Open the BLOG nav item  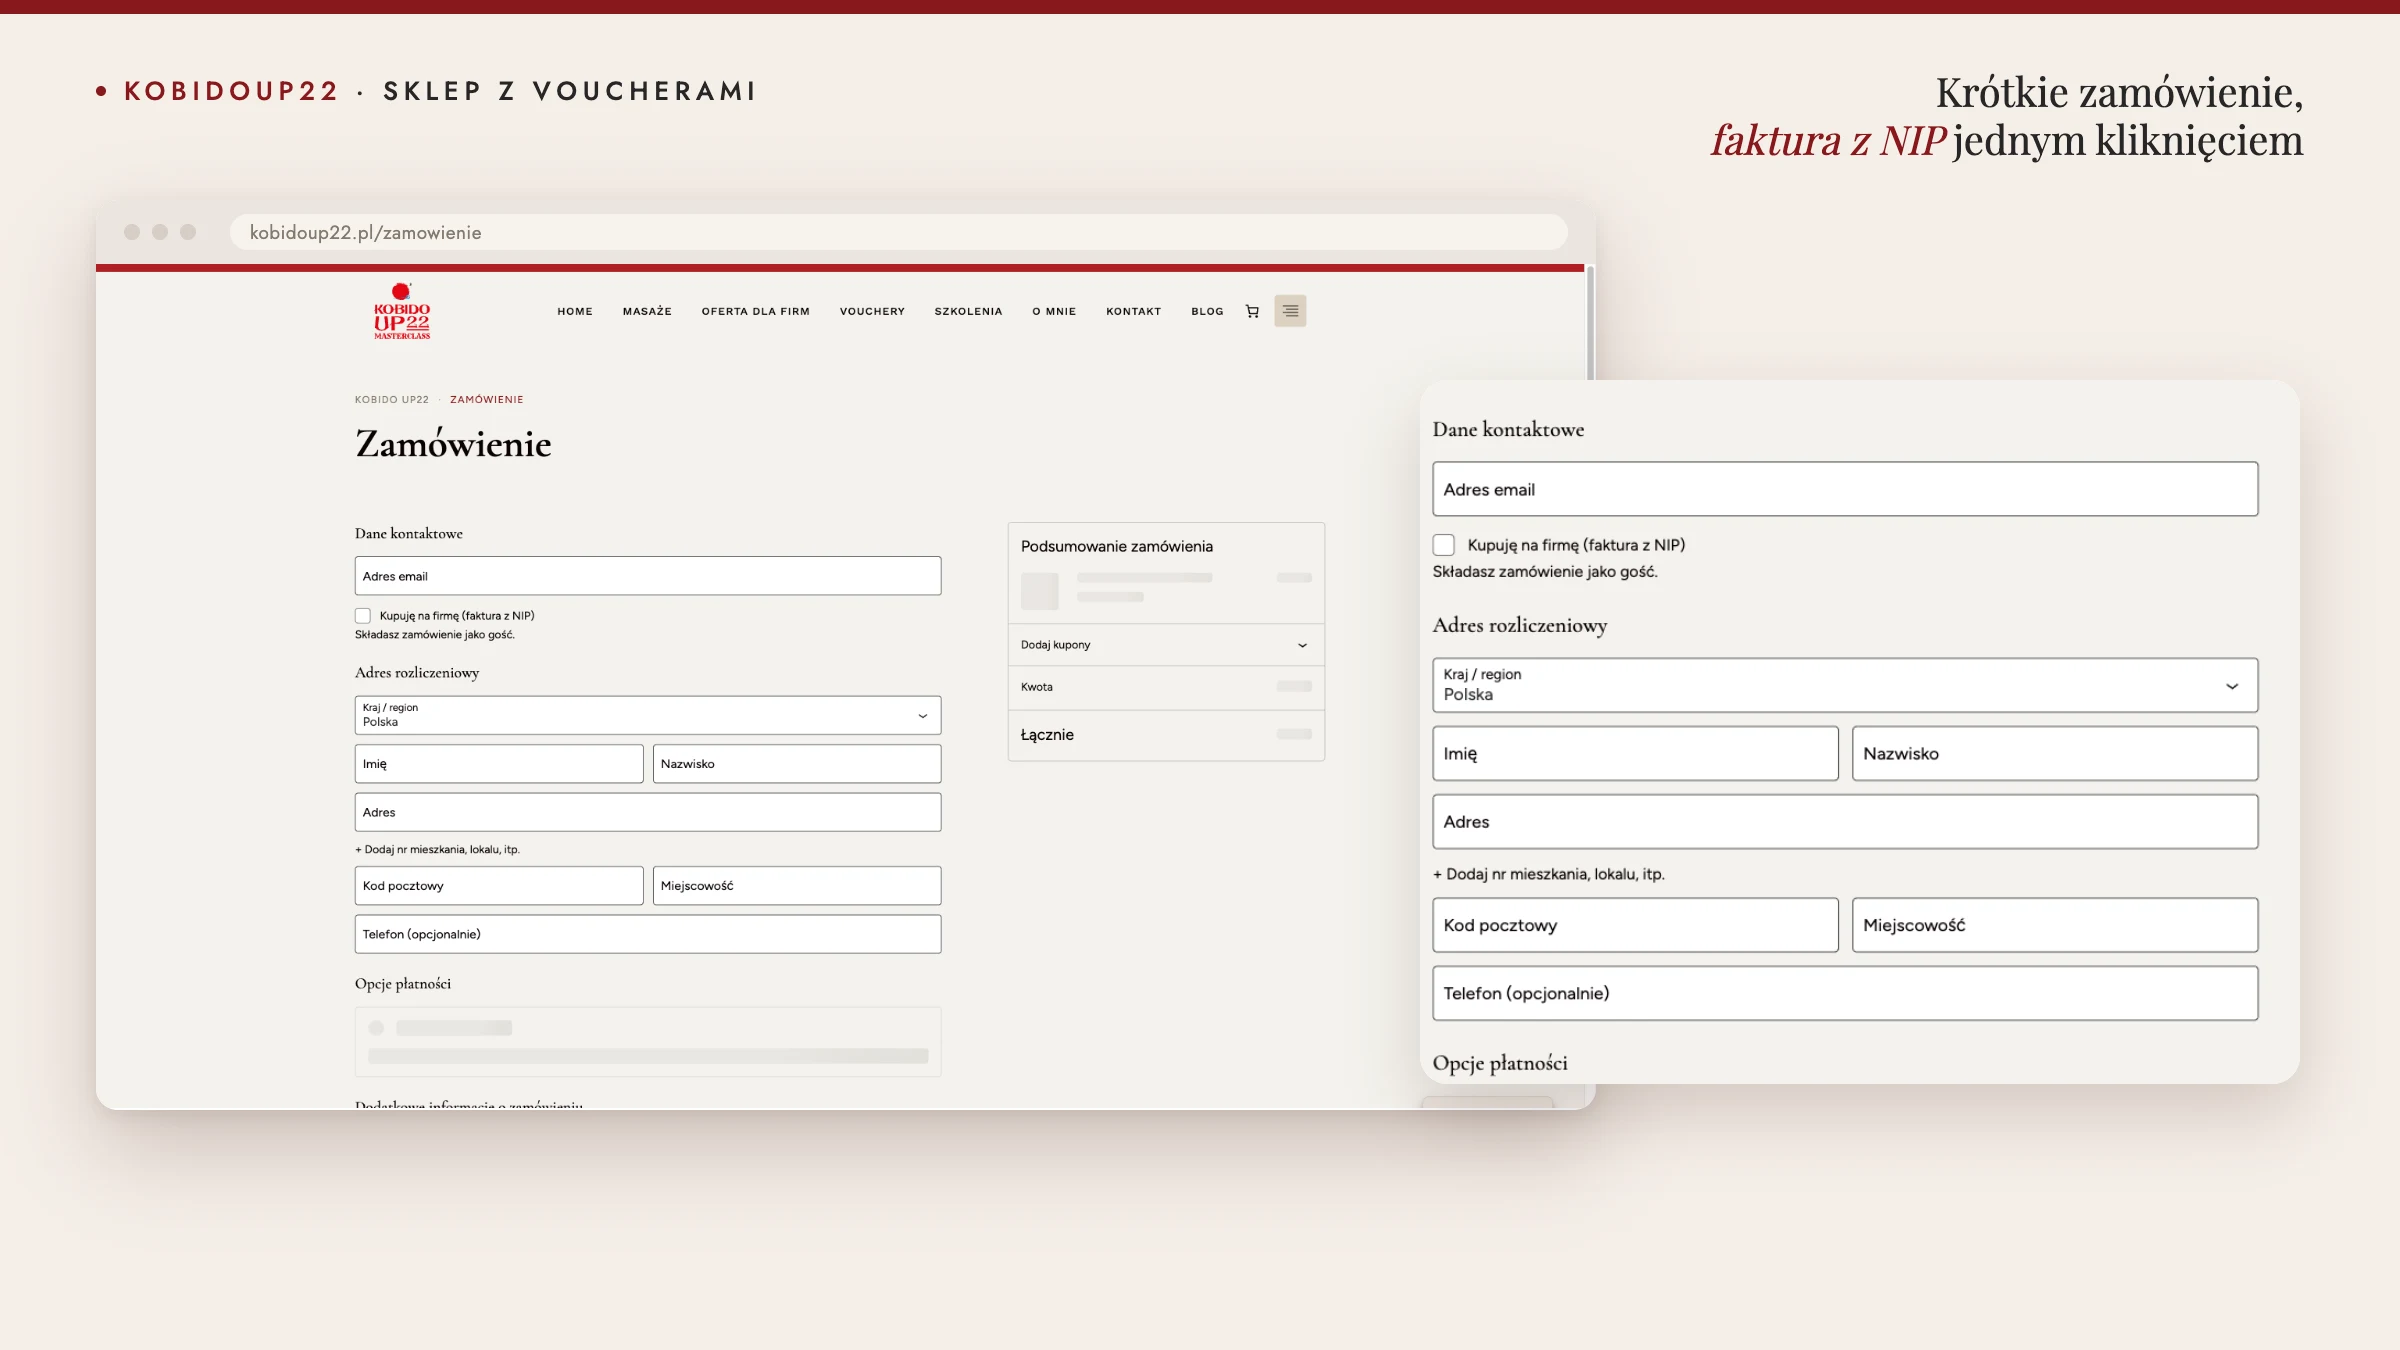click(1207, 311)
